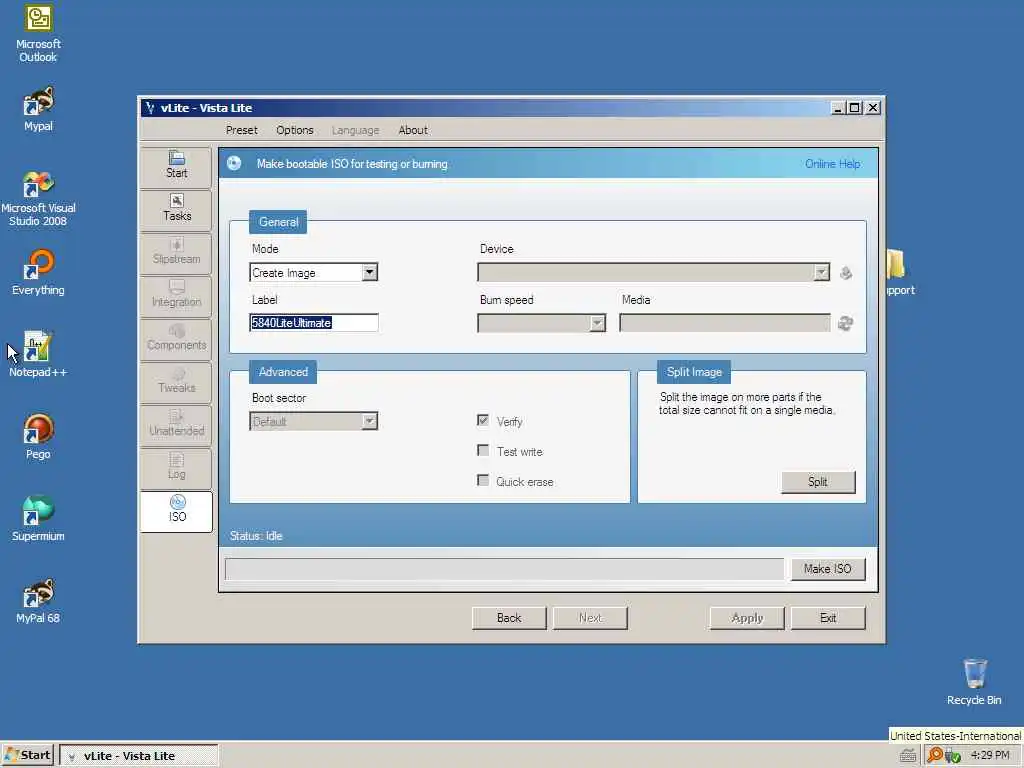Select the Slipstream sidebar item
The image size is (1024, 768).
click(x=176, y=252)
